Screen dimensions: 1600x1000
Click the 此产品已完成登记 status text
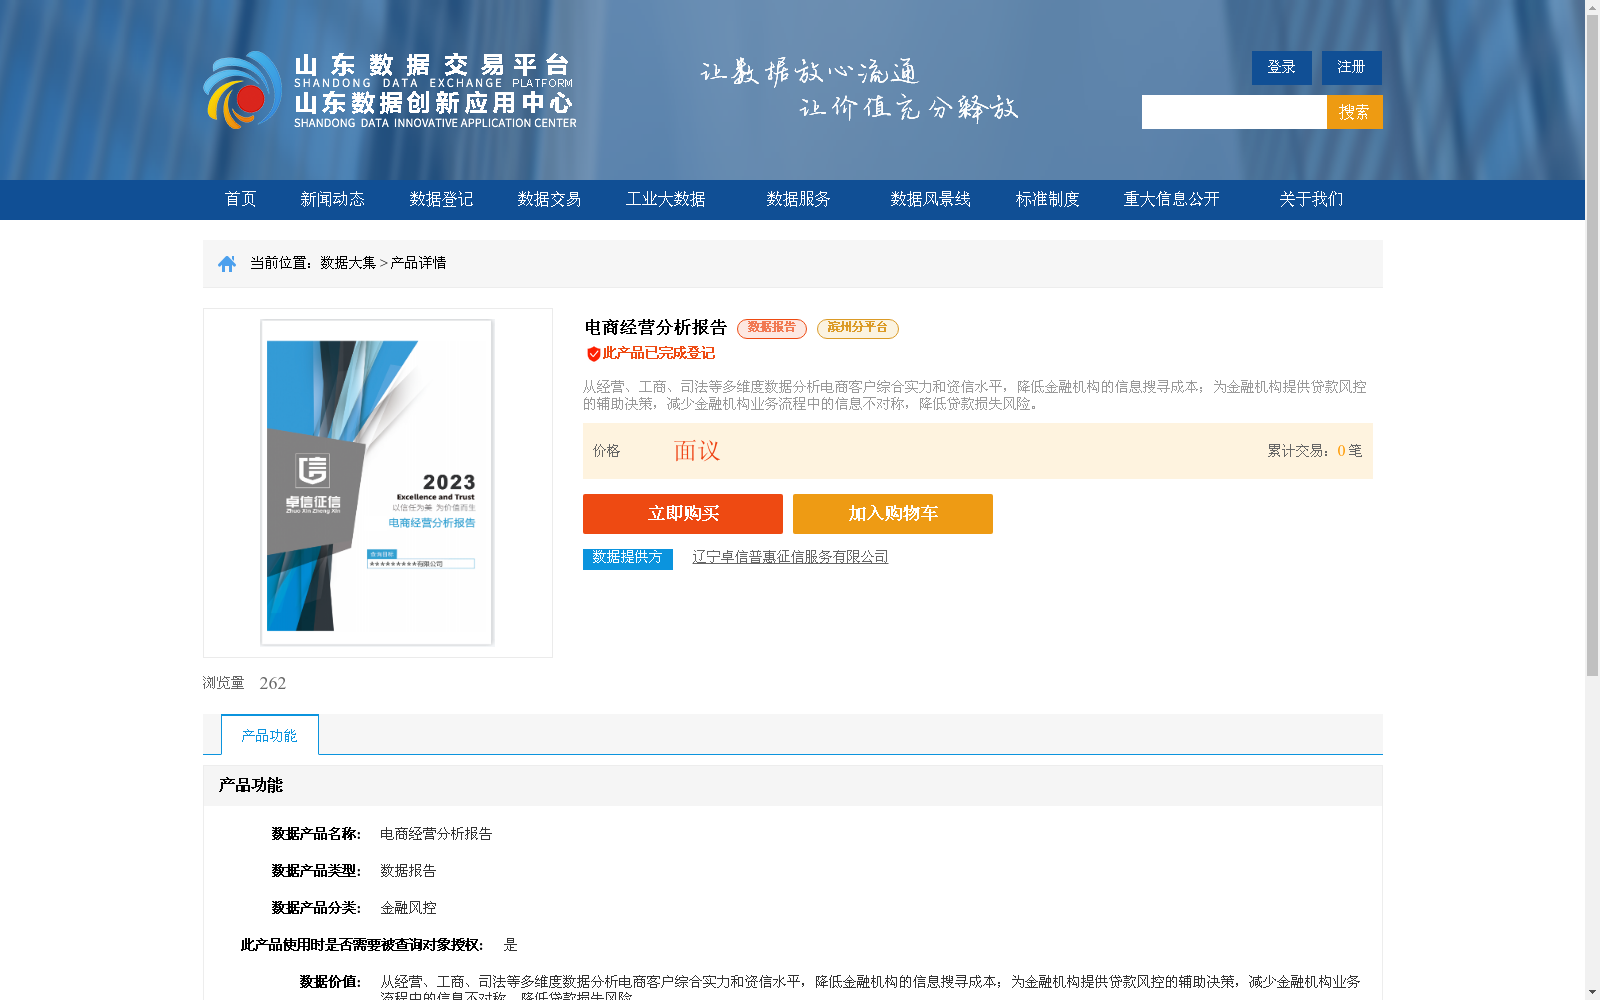659,353
